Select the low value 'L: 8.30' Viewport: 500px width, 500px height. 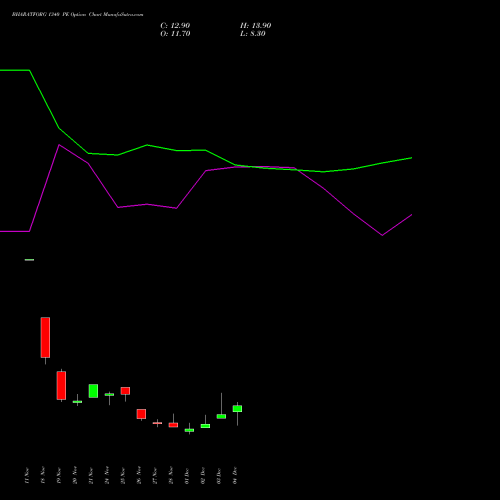(x=253, y=34)
